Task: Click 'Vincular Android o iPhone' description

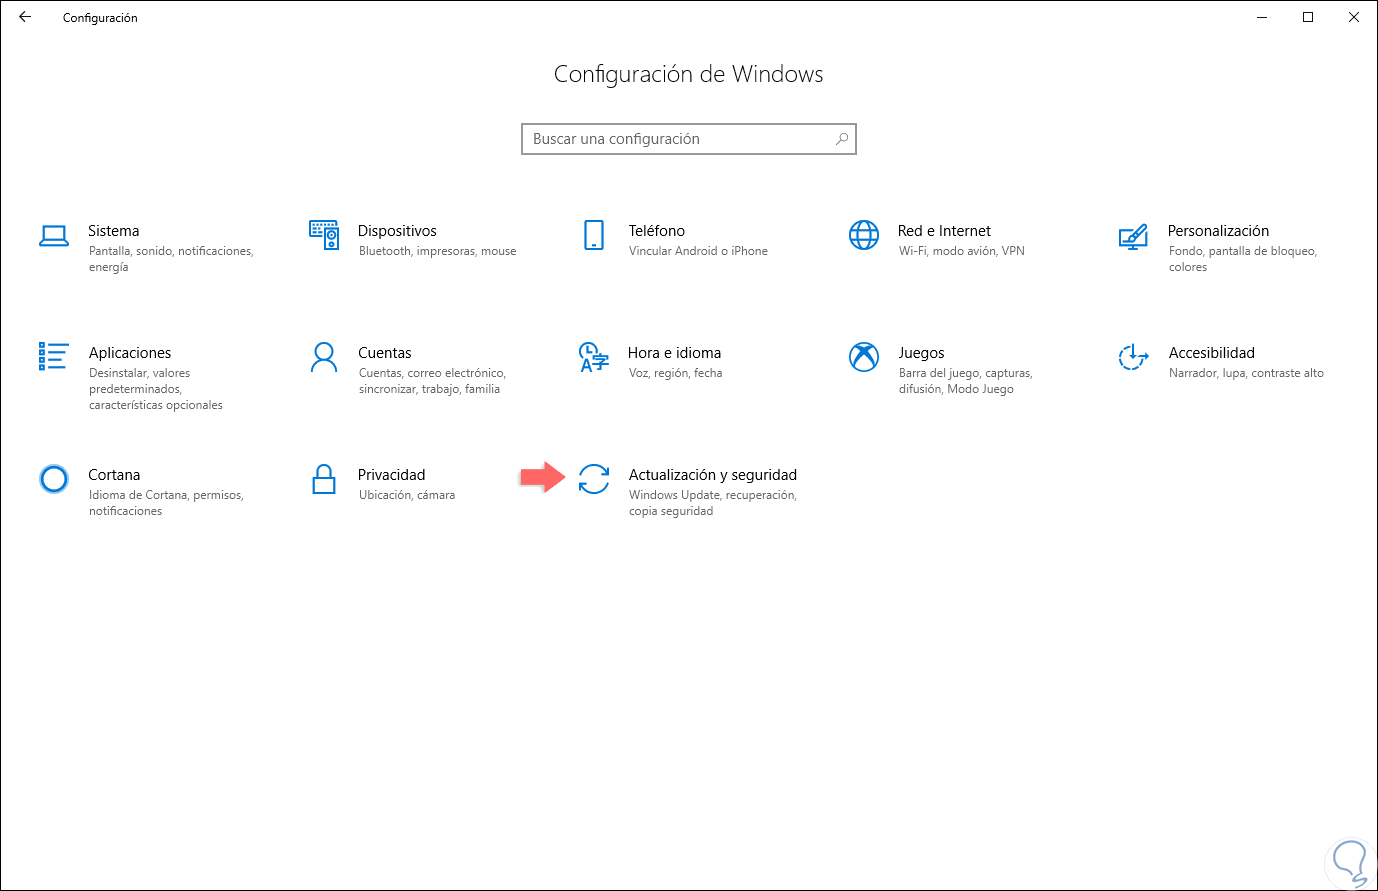Action: pyautogui.click(x=698, y=251)
